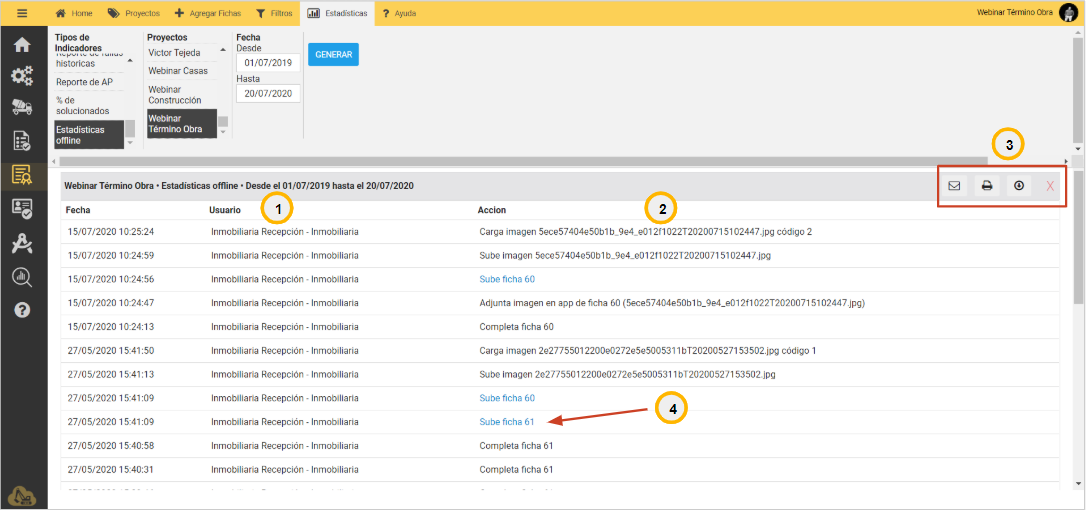Open the Agregar Fichas tab
This screenshot has height=511, width=1088.
[207, 13]
